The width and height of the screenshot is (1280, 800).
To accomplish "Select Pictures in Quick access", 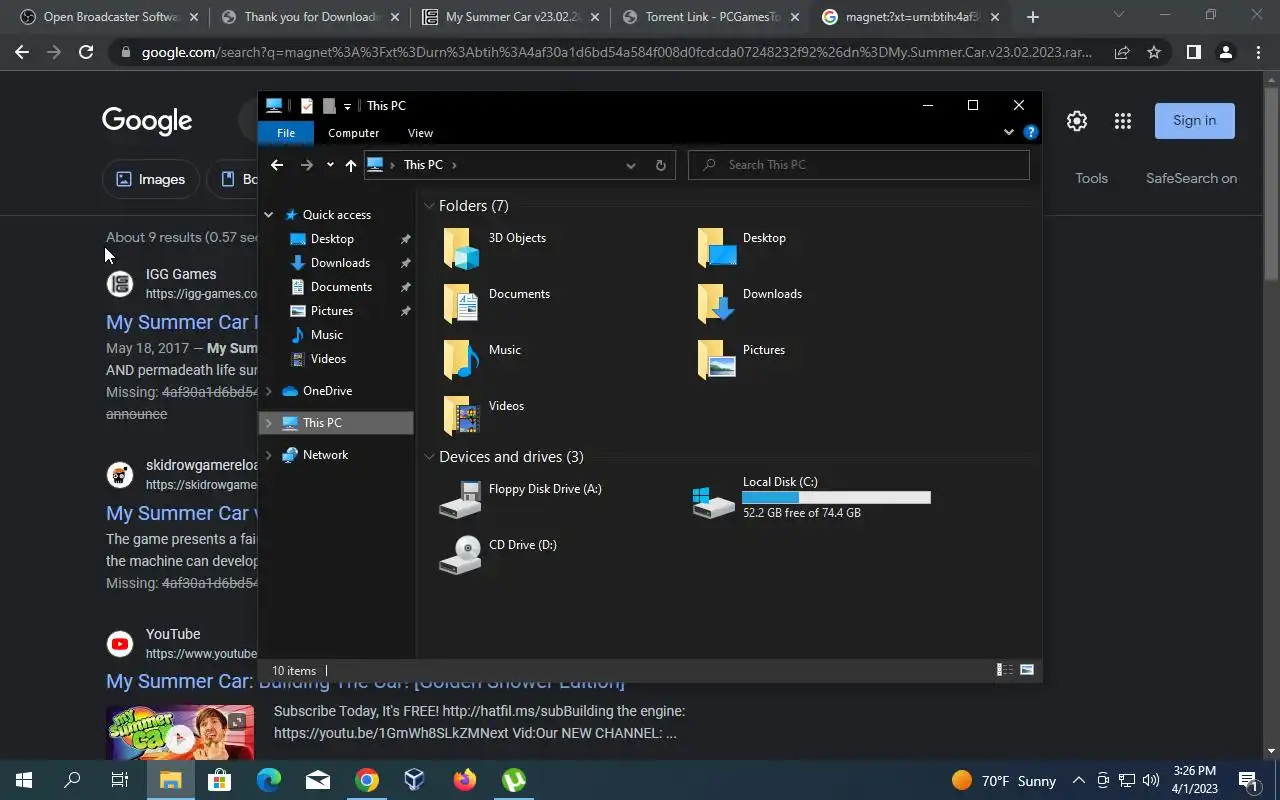I will 332,311.
